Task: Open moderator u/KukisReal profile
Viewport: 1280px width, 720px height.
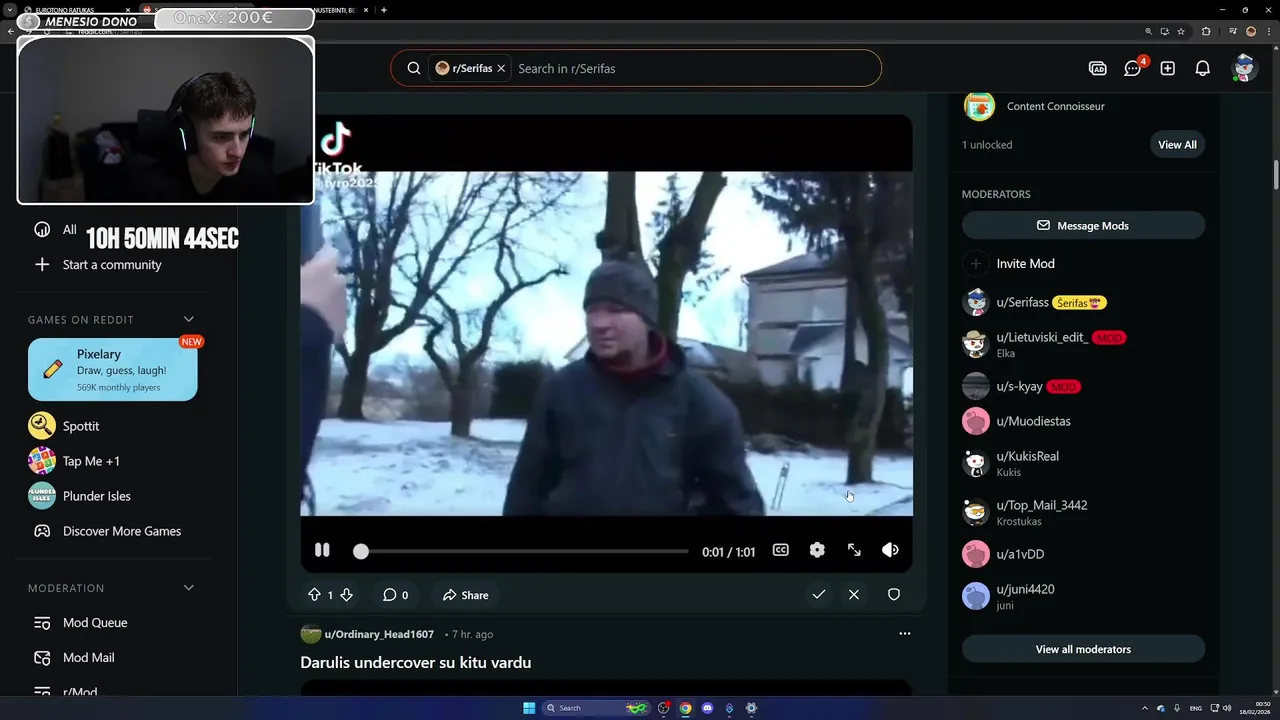Action: 1027,456
